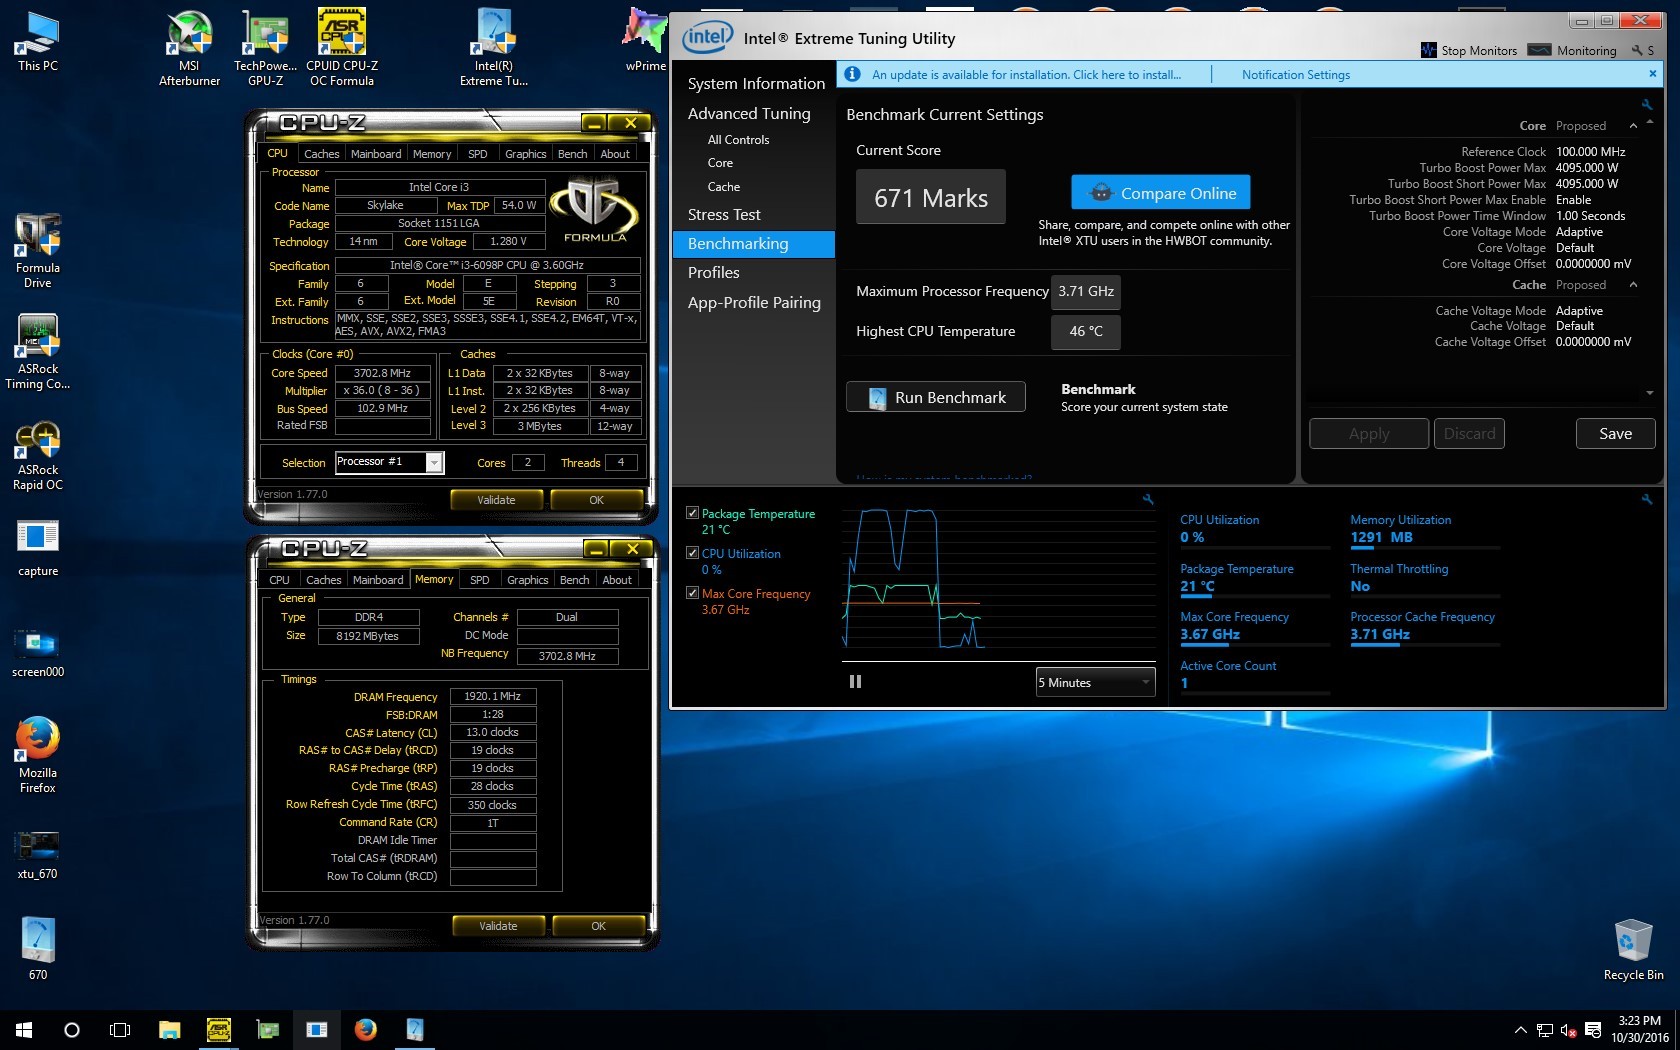Open CPUID CPU-Z OC Formula shortcut

[342, 48]
